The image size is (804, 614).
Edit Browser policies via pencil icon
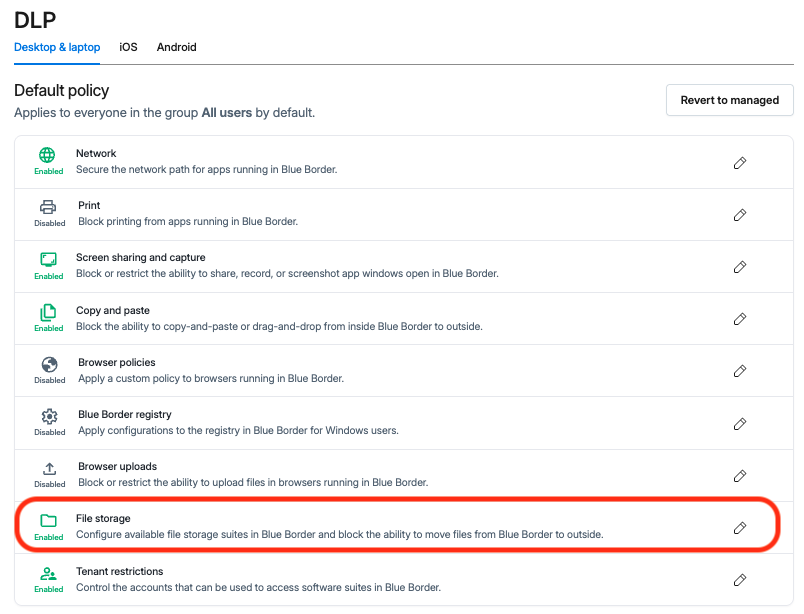tap(739, 371)
